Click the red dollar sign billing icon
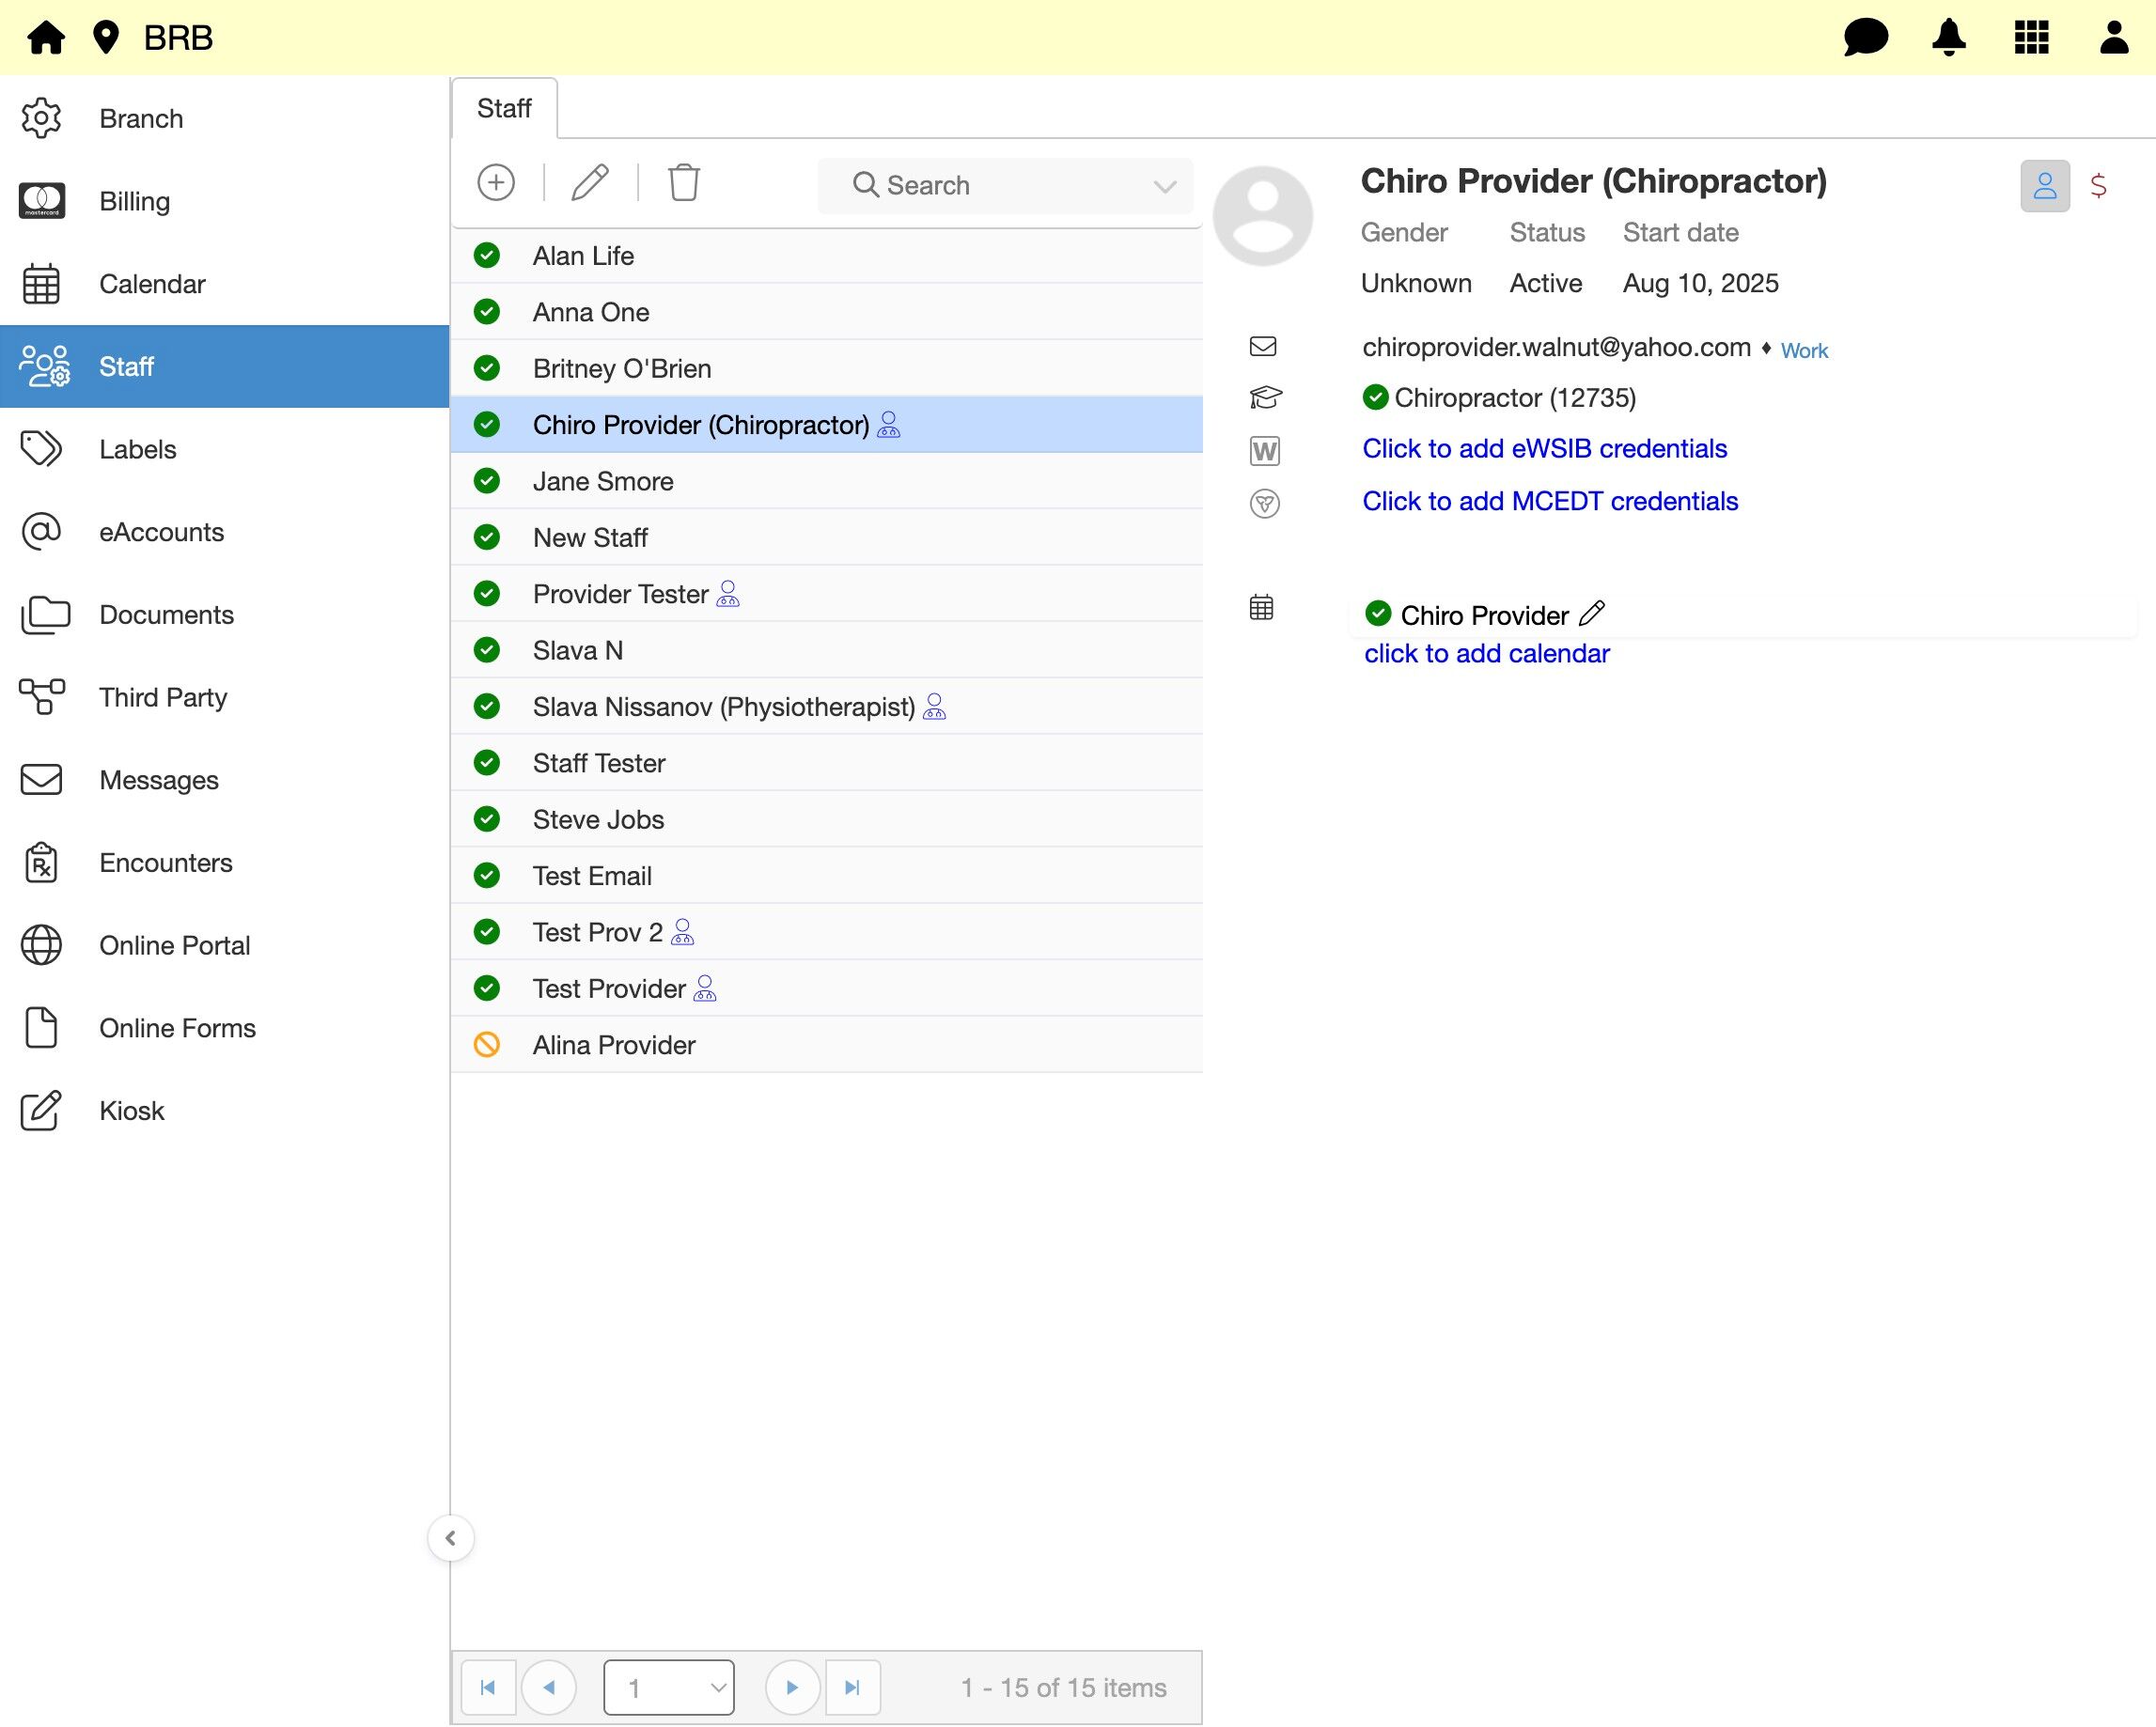Viewport: 2156px width, 1727px height. click(x=2098, y=186)
